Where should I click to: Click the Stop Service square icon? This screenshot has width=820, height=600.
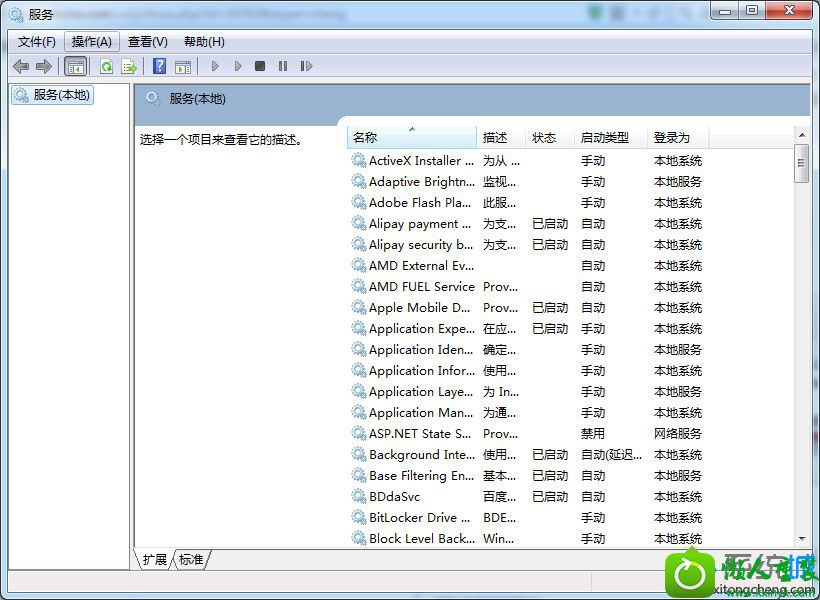[260, 66]
